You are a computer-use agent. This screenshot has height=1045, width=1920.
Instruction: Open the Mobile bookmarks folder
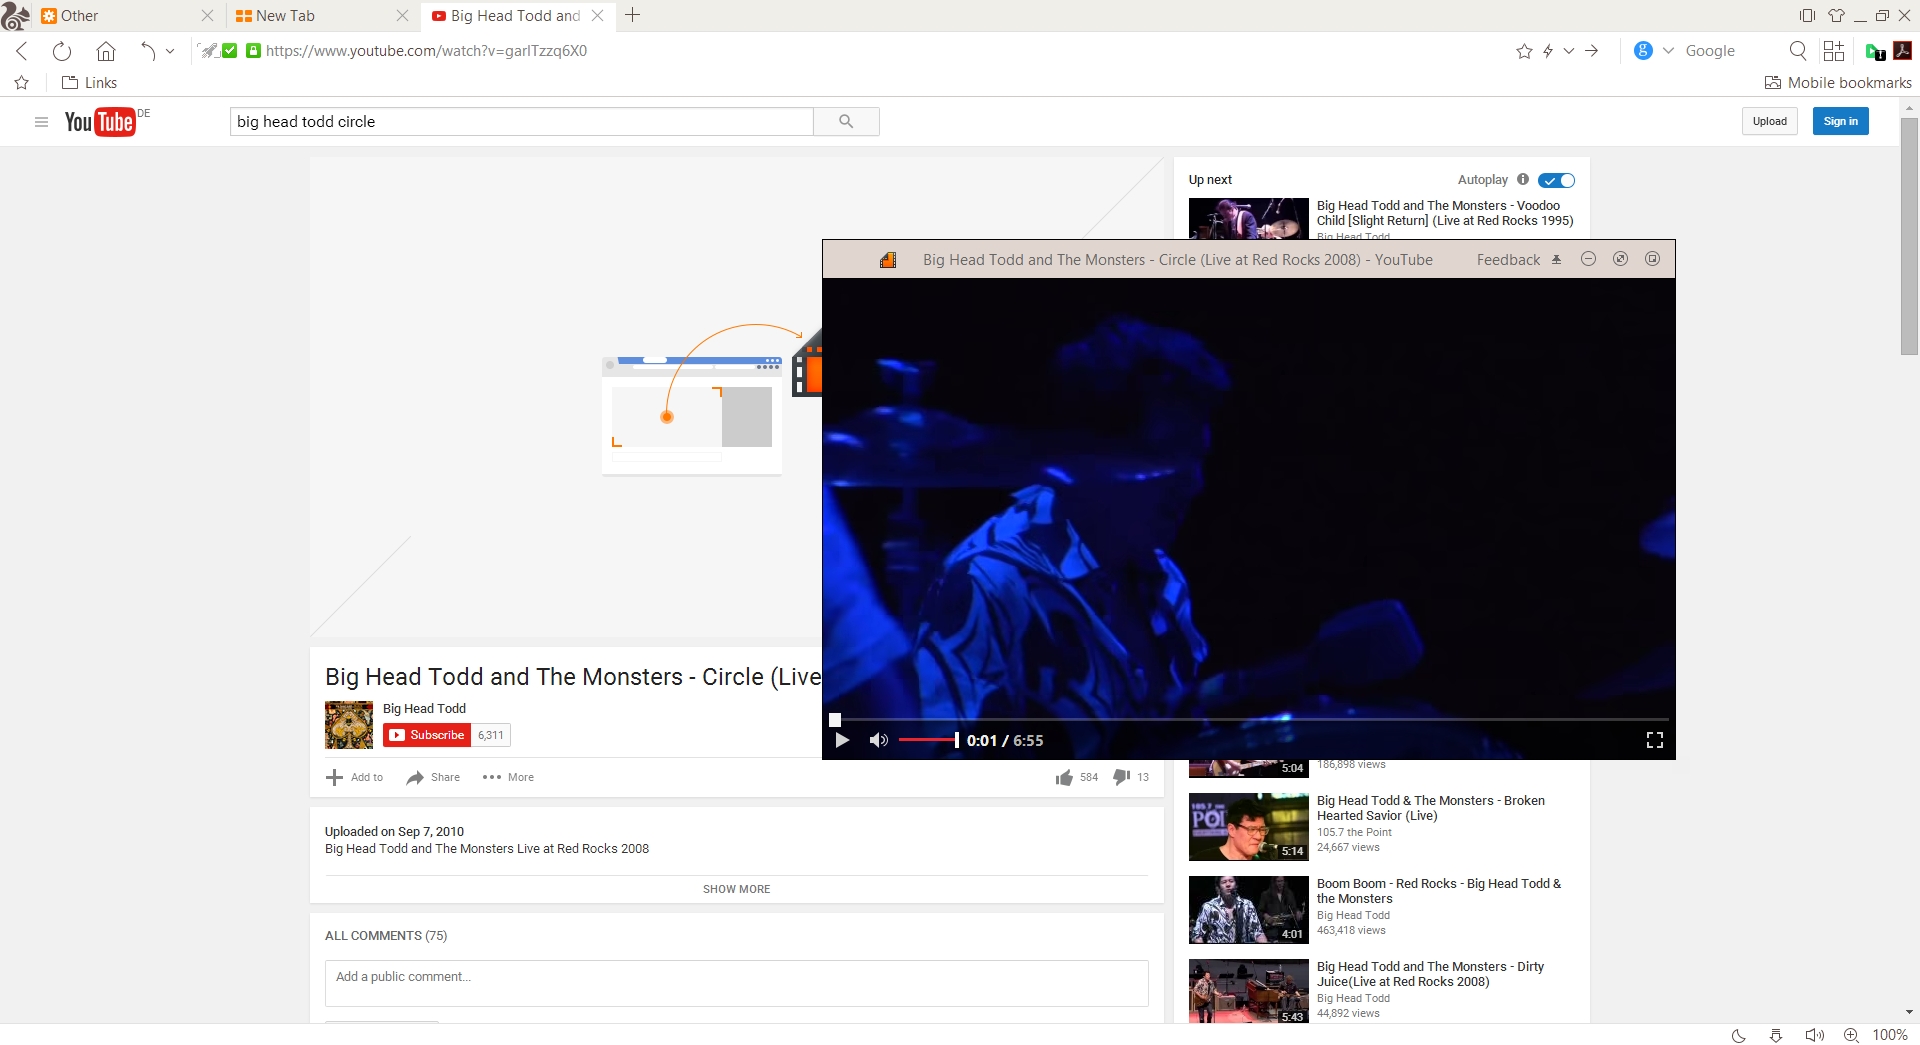1838,83
